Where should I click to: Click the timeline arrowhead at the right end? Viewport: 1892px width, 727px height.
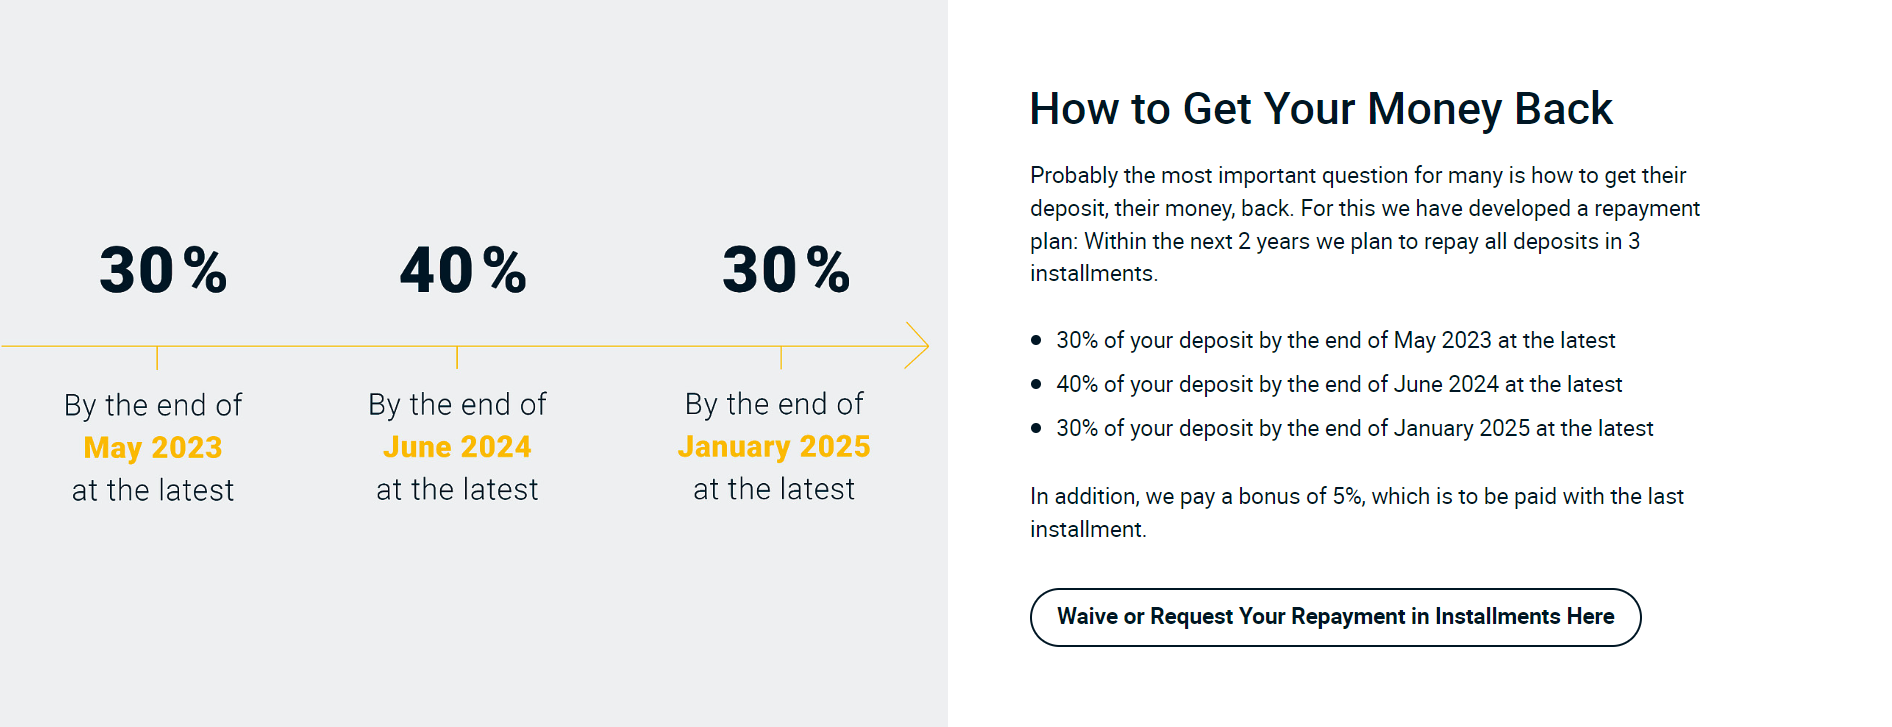tap(917, 346)
